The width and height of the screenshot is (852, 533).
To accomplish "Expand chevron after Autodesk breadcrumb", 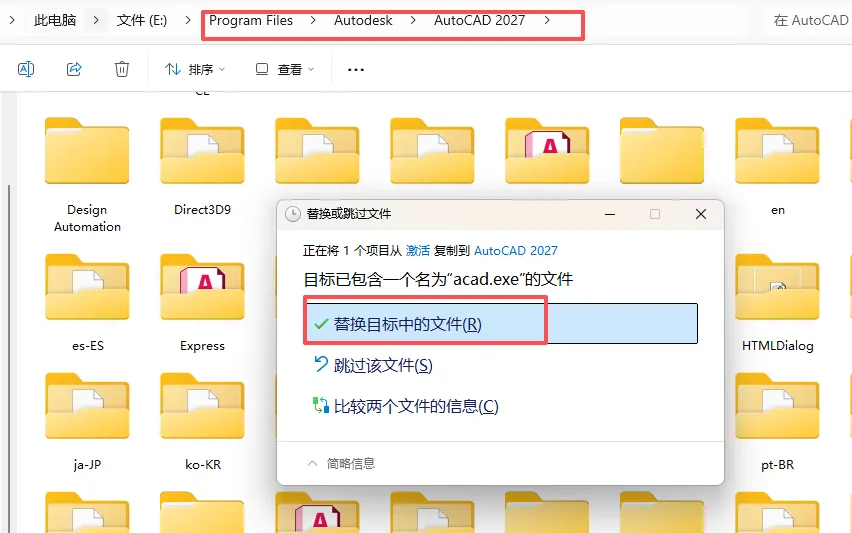I will point(413,21).
